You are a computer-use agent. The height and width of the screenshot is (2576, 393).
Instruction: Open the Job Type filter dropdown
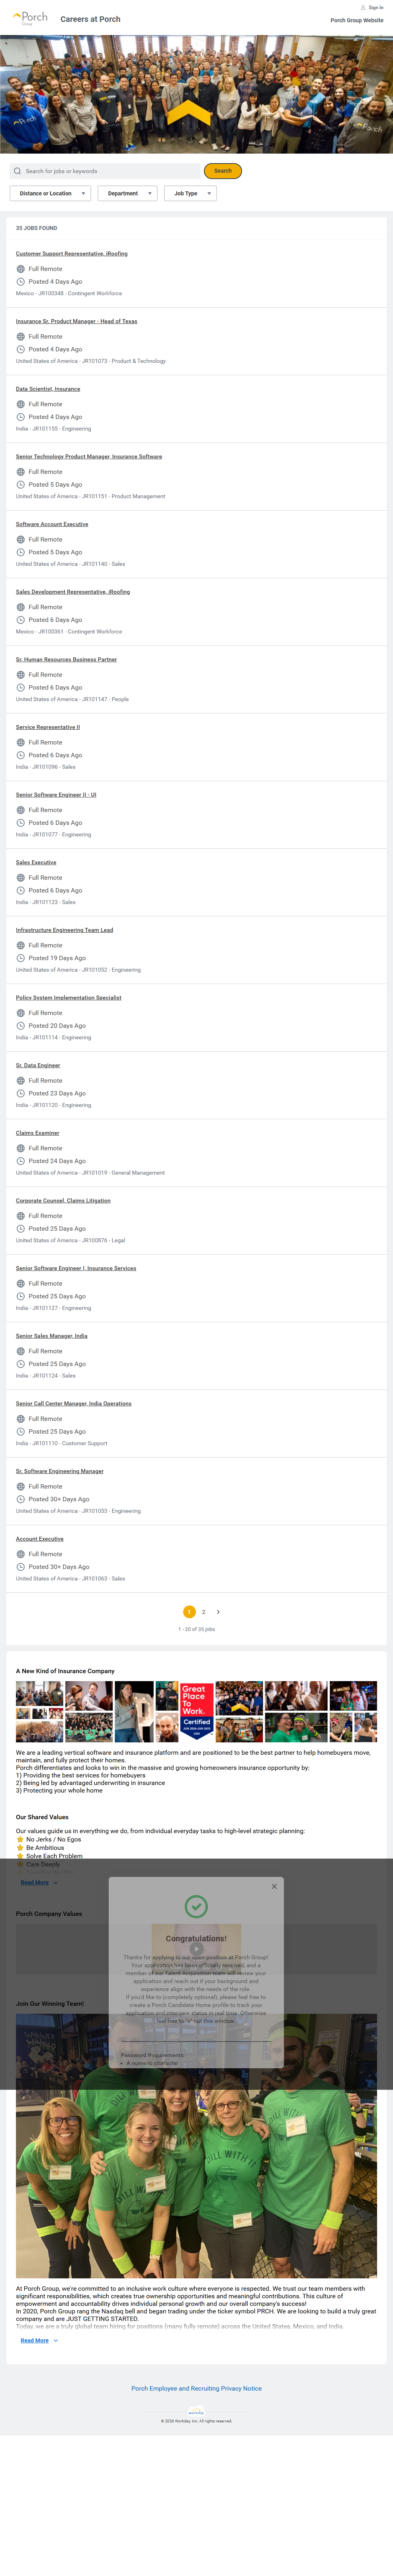(x=190, y=193)
